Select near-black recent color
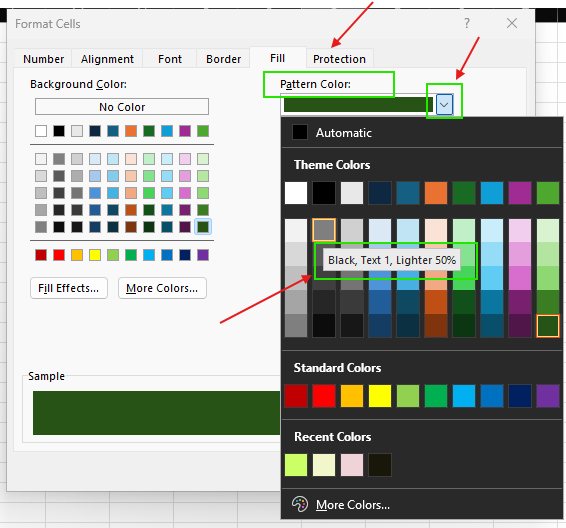Image resolution: width=566 pixels, height=528 pixels. click(x=380, y=465)
